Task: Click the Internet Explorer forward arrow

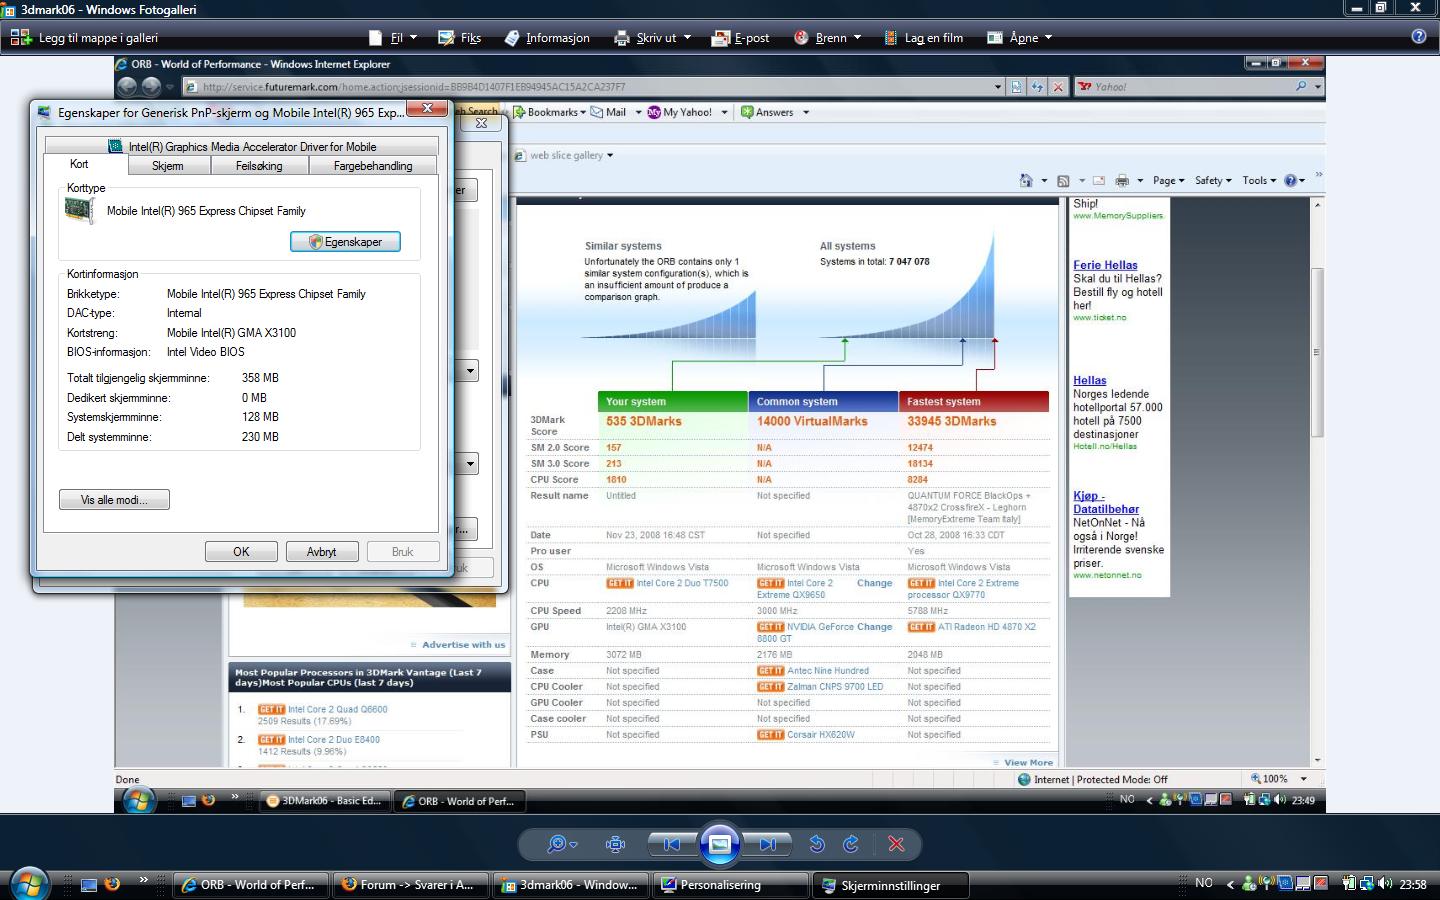Action: (151, 87)
